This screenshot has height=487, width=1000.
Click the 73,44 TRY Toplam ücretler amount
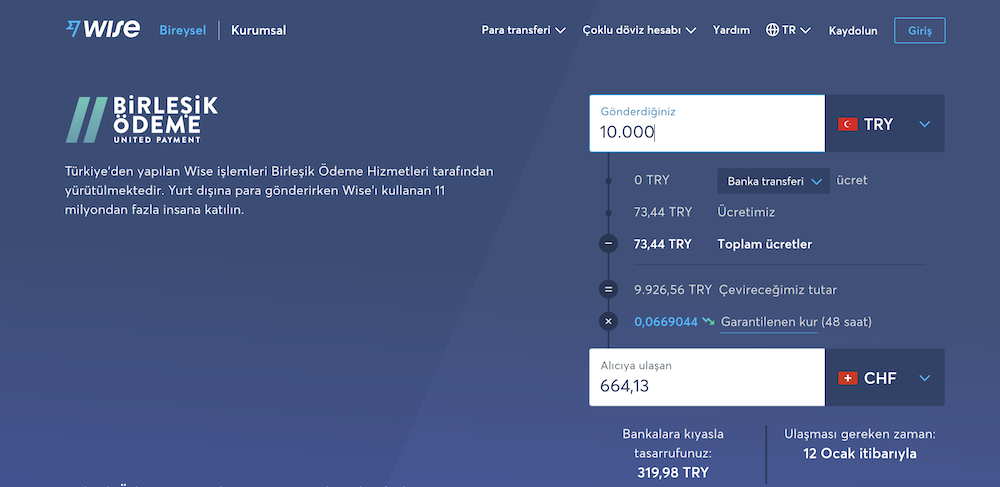(x=663, y=244)
